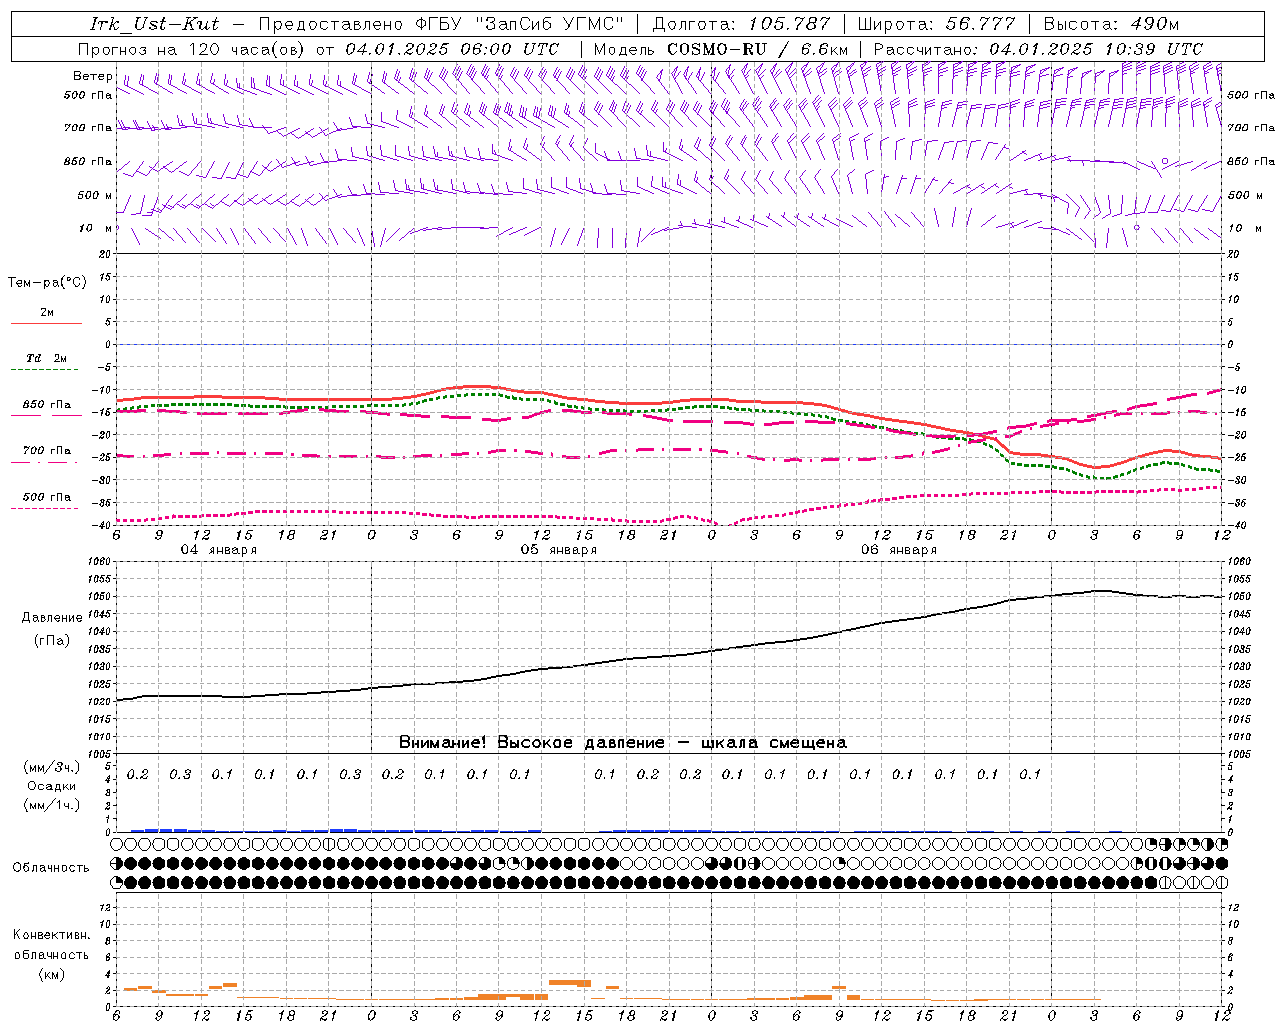Click the 06 января date label
The height and width of the screenshot is (1024, 1280).
pos(898,550)
